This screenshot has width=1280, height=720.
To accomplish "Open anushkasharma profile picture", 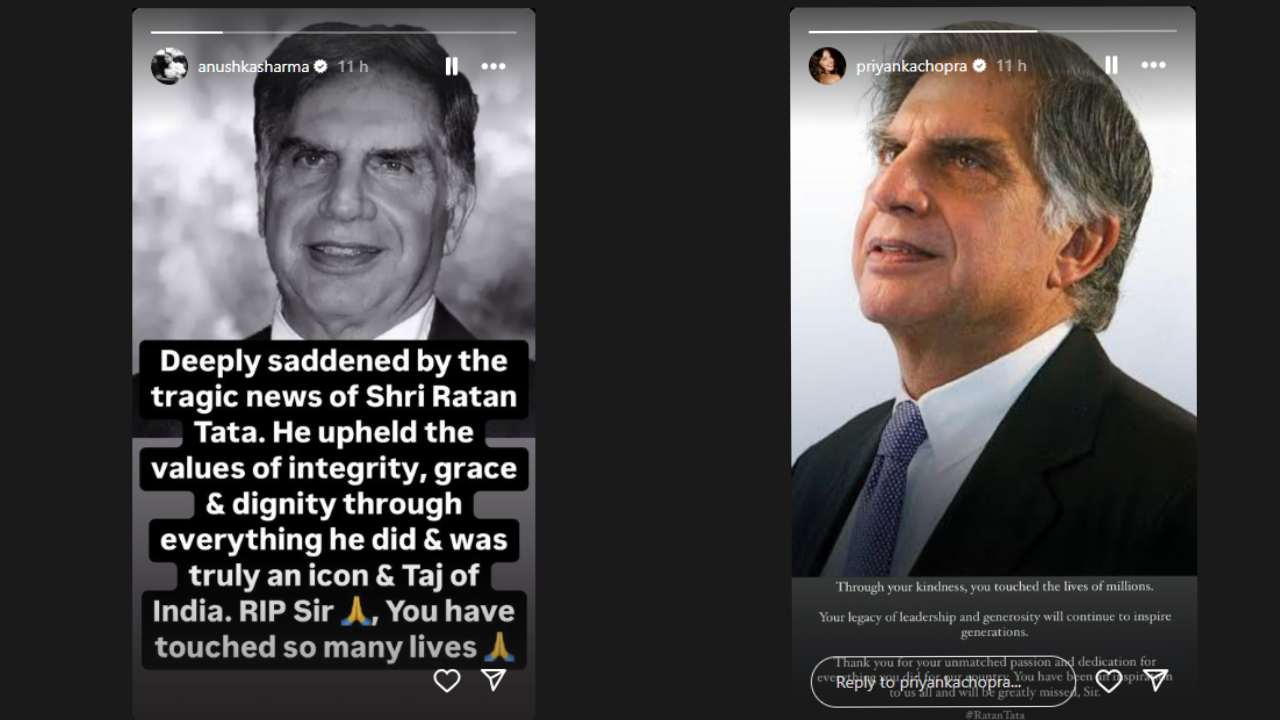I will click(x=169, y=66).
